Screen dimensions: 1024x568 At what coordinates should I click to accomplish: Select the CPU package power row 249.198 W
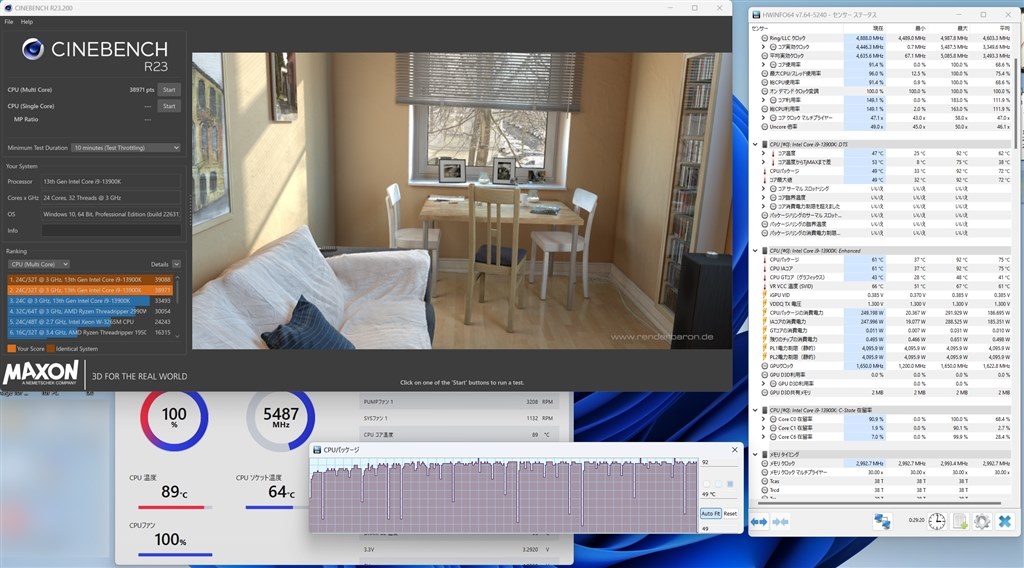tap(885, 313)
